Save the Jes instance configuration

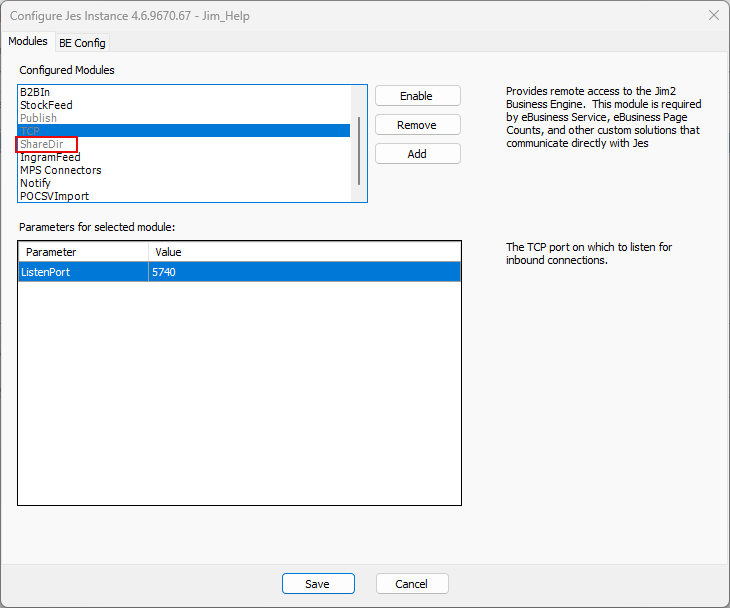(318, 584)
